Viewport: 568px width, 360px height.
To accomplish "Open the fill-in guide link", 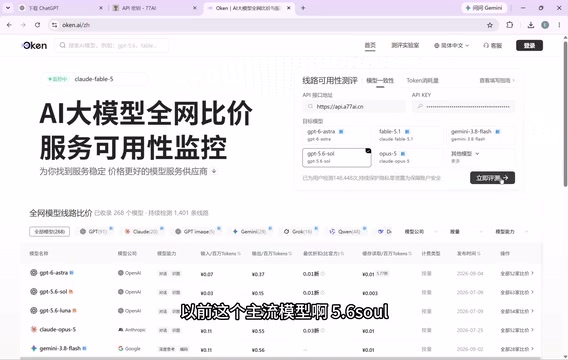I will 497,80.
